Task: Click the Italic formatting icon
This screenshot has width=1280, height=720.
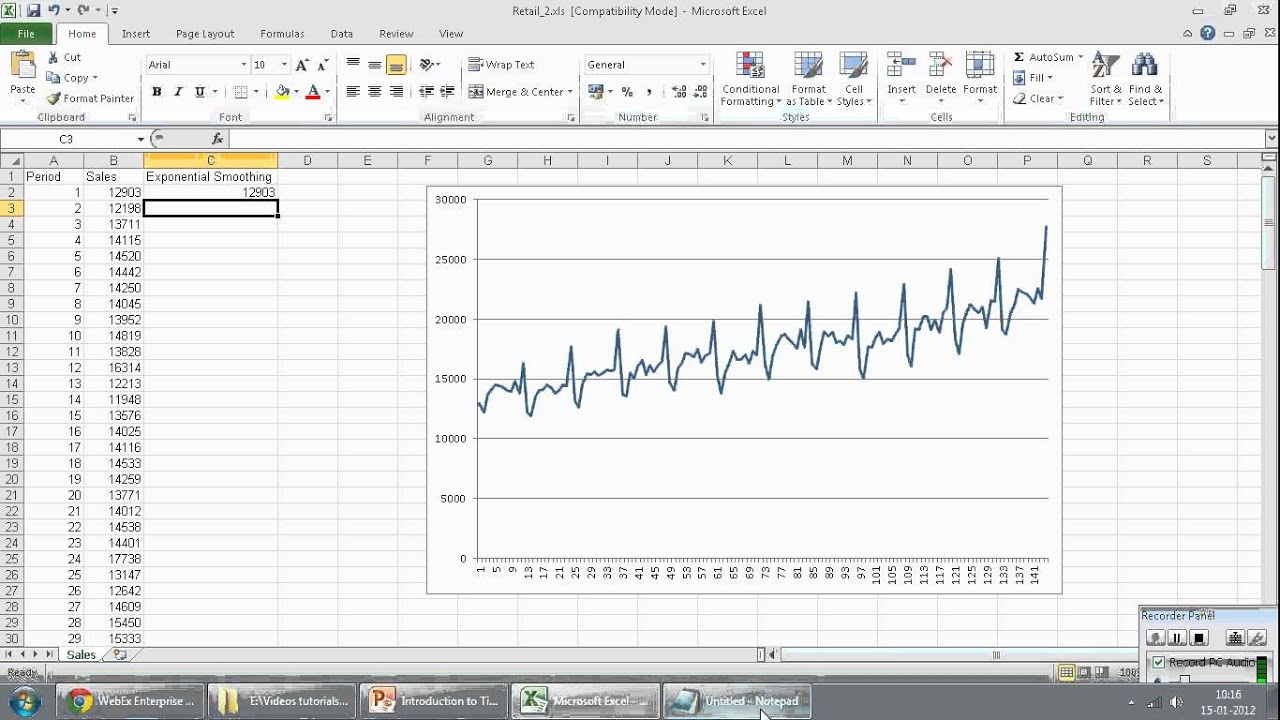Action: coord(178,92)
